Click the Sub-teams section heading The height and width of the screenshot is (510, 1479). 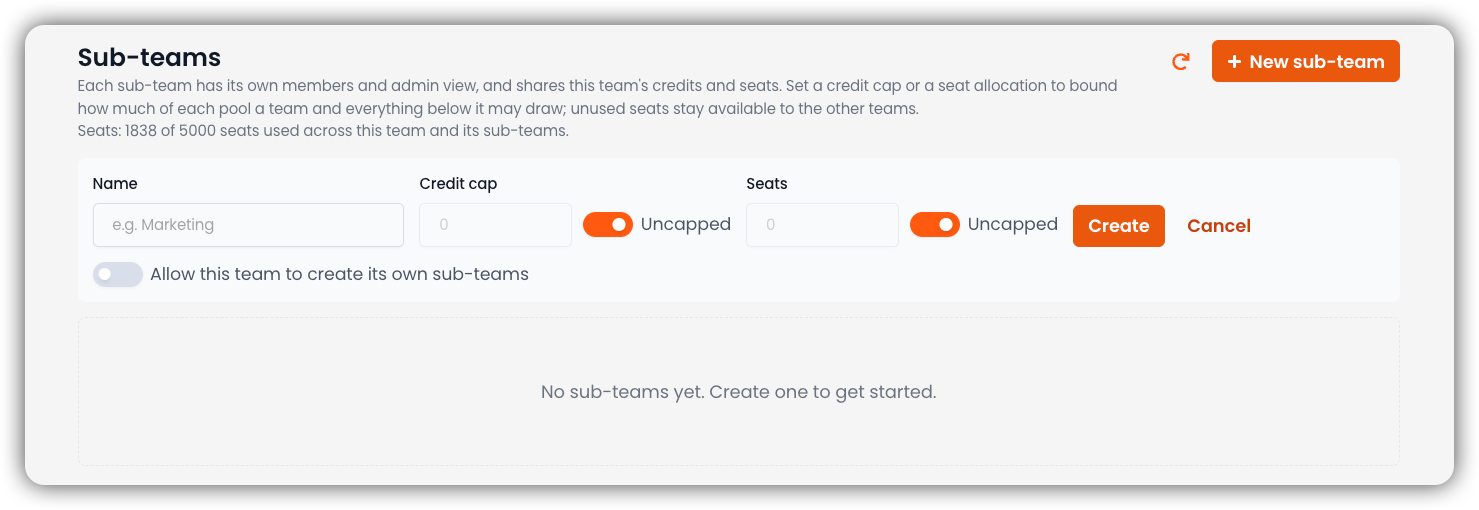coord(149,57)
